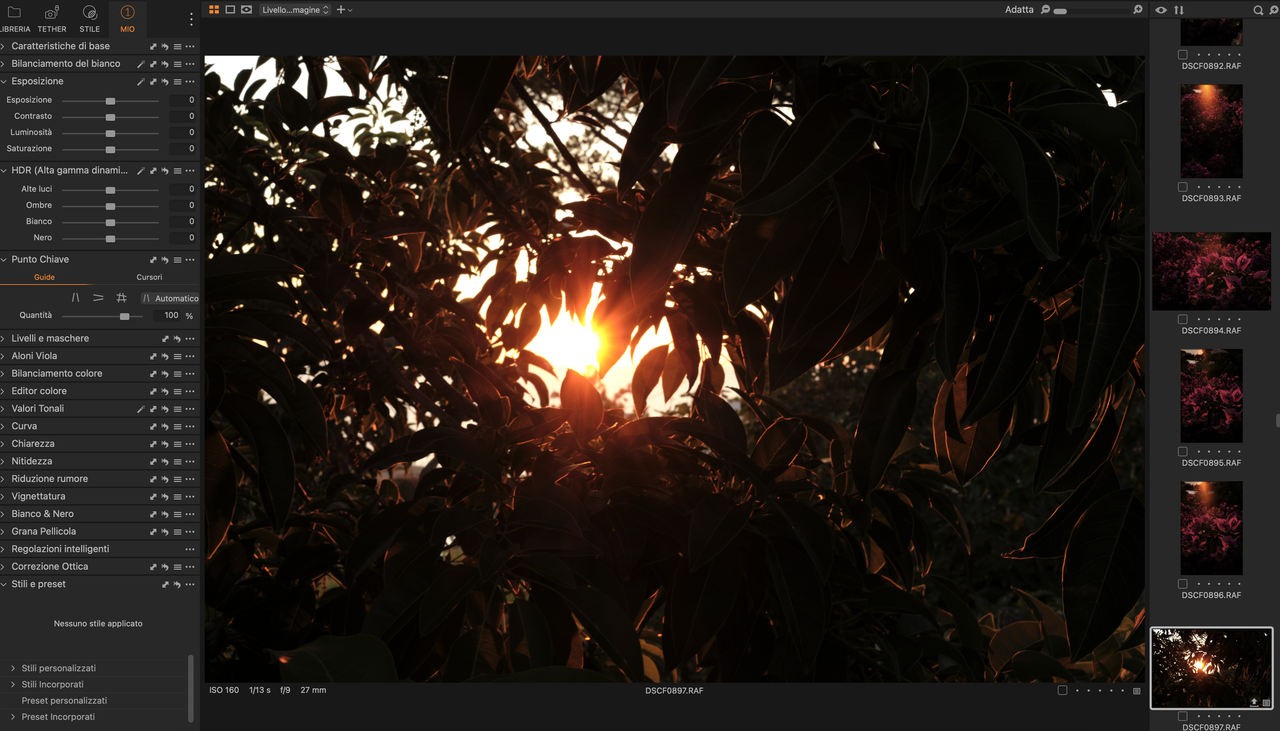
Task: Expand the Curva tool
Action: click(3, 426)
